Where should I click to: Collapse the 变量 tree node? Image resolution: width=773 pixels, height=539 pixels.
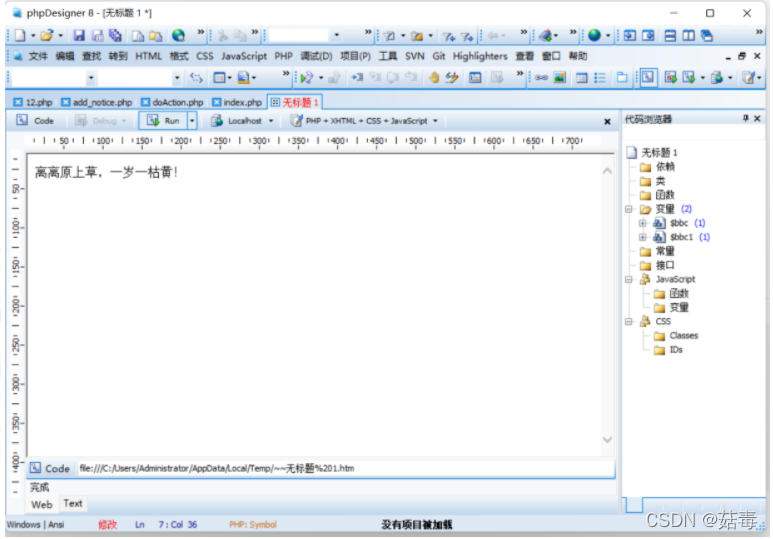point(629,209)
